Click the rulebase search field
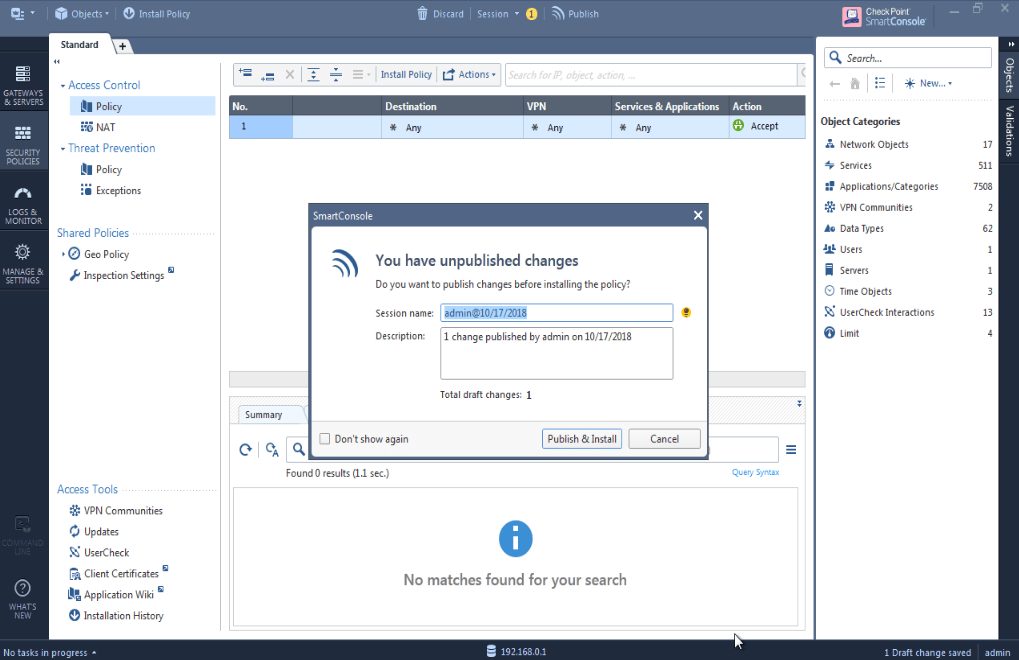 (x=651, y=75)
